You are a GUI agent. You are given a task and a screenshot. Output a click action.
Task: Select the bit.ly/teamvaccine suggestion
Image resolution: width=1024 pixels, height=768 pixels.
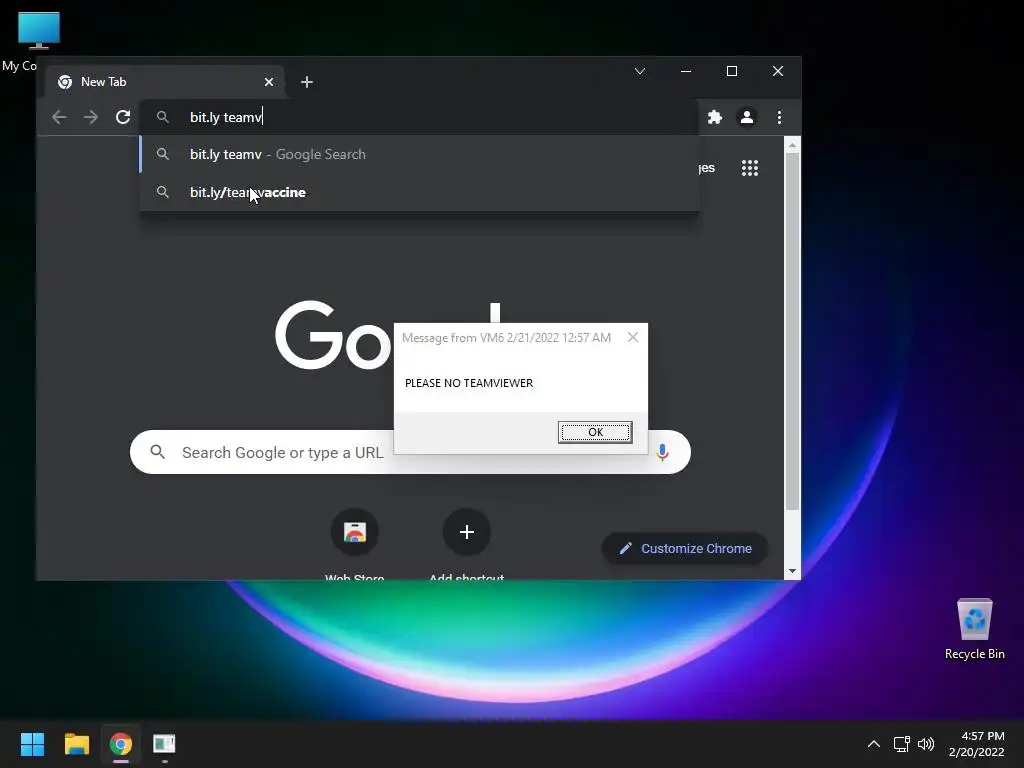tap(419, 193)
